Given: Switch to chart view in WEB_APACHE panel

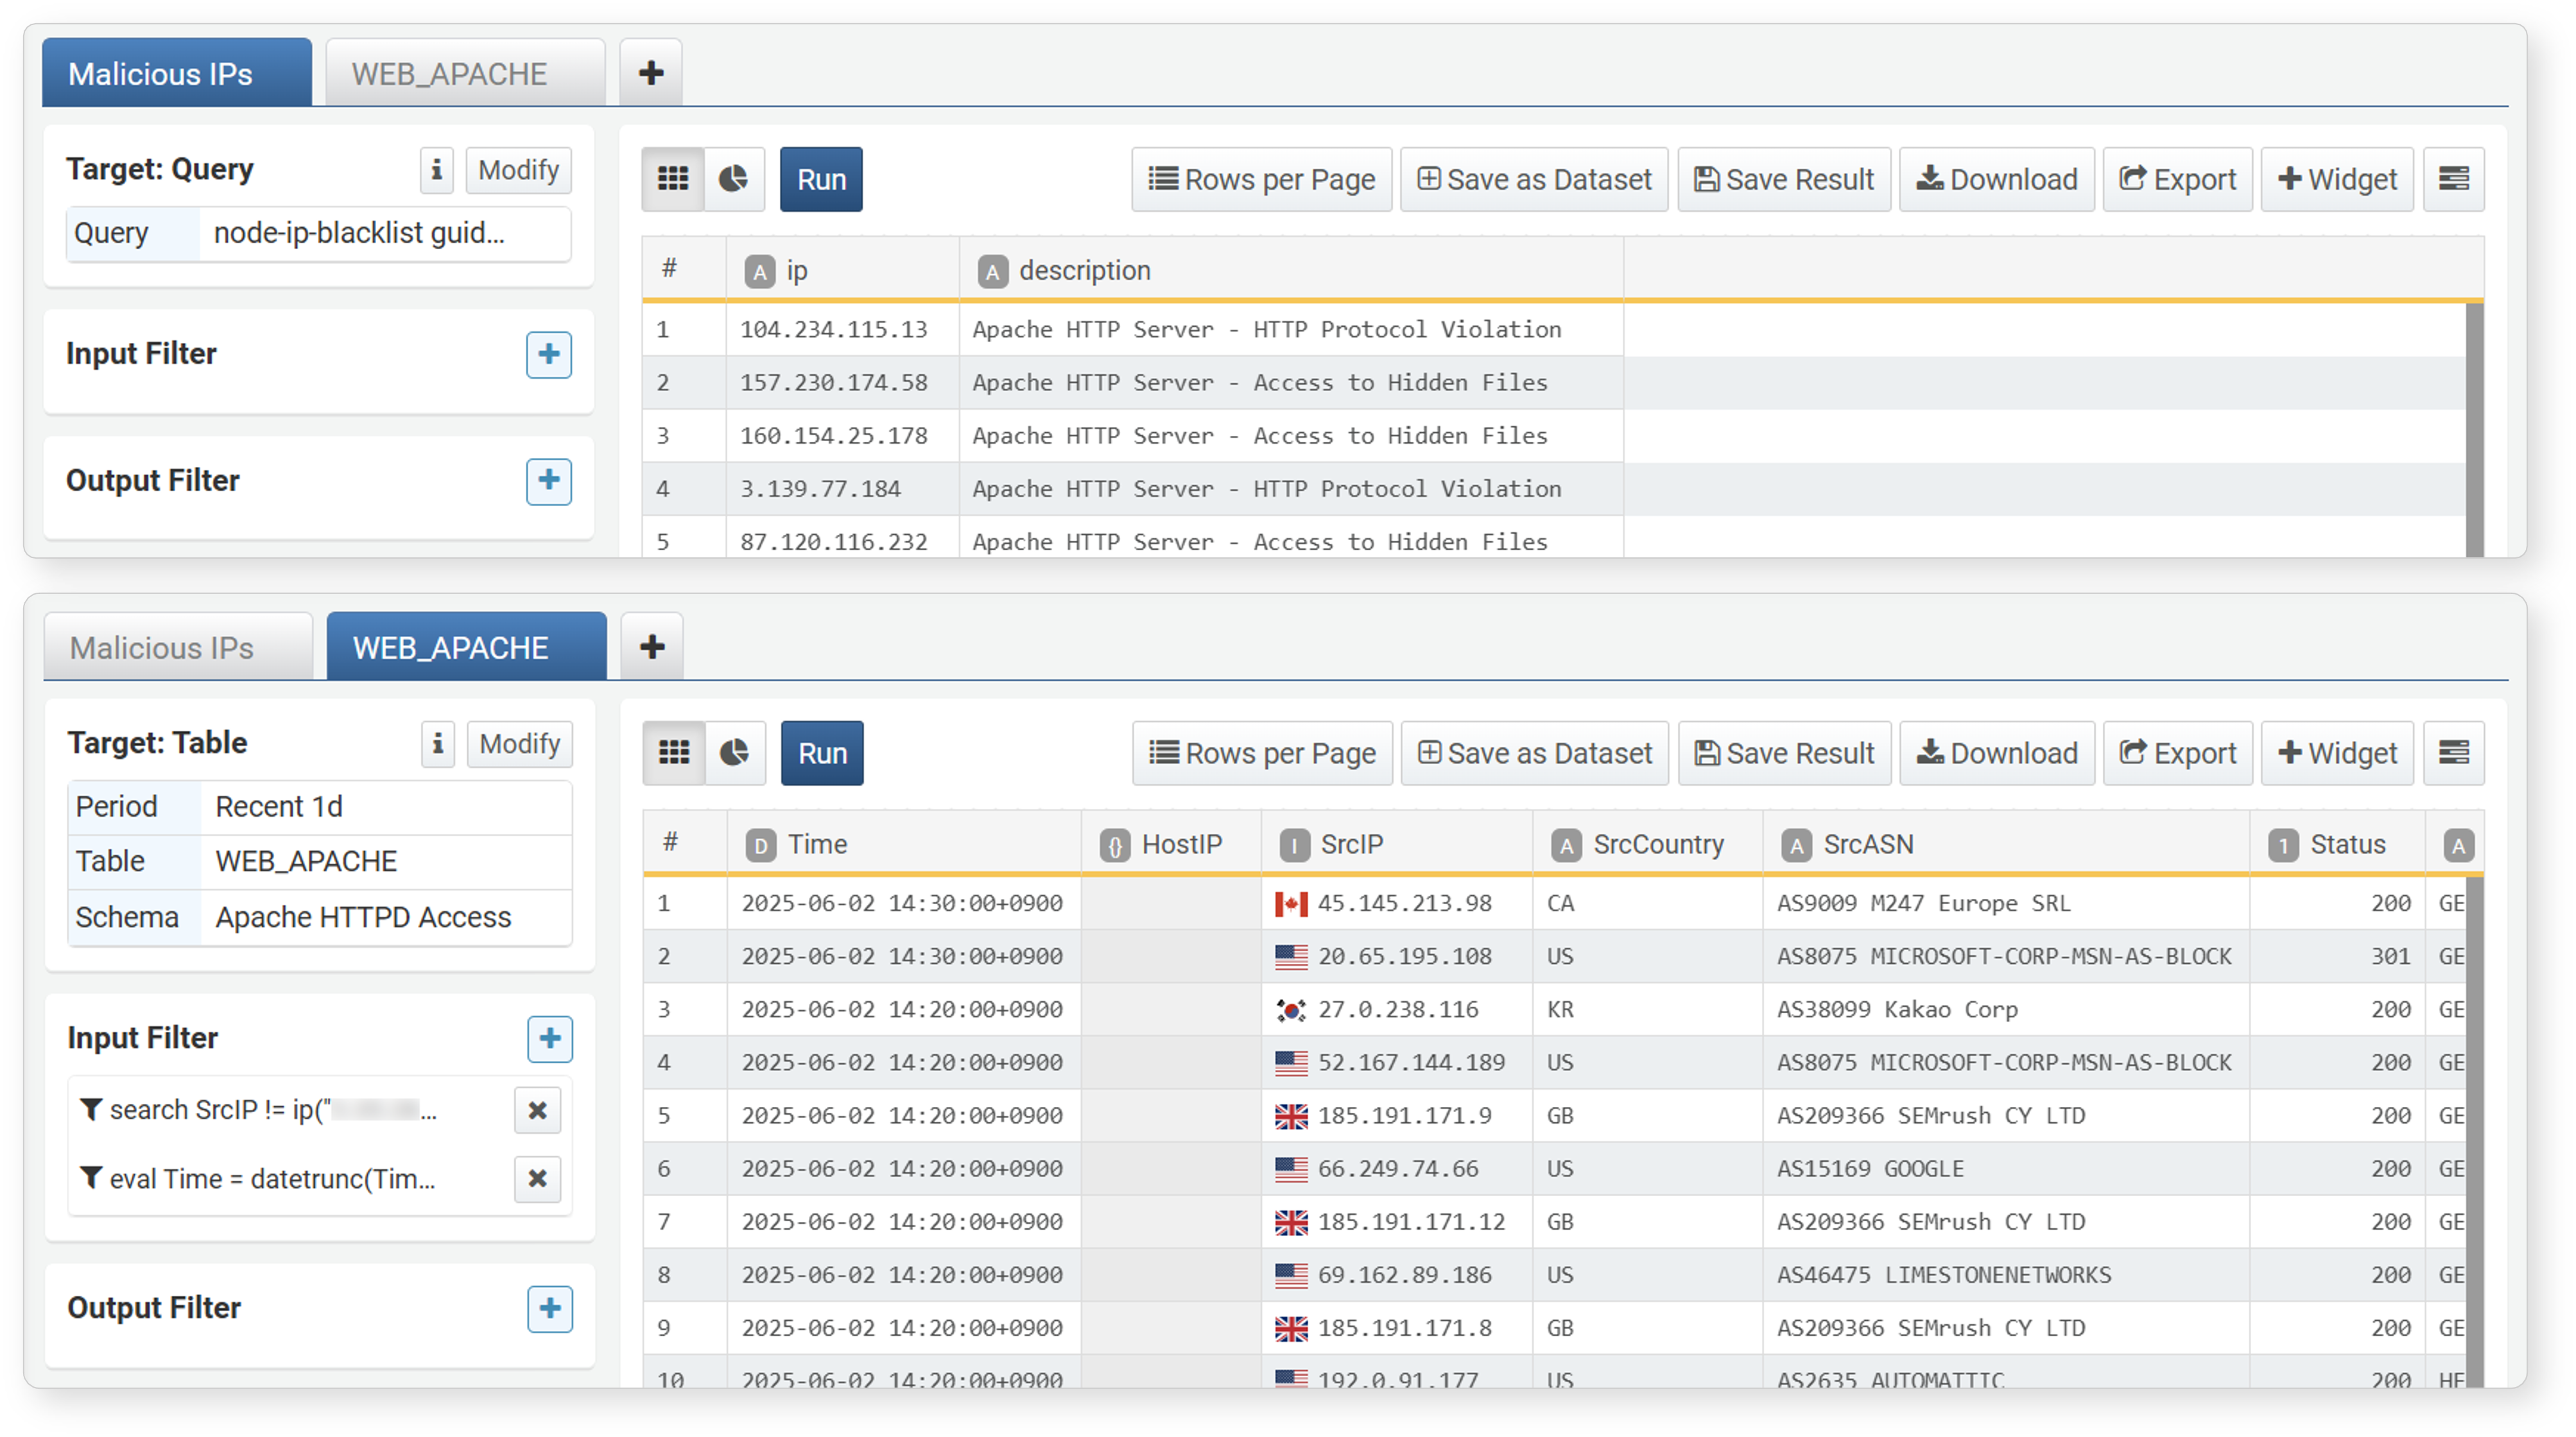Looking at the screenshot, I should pyautogui.click(x=735, y=753).
